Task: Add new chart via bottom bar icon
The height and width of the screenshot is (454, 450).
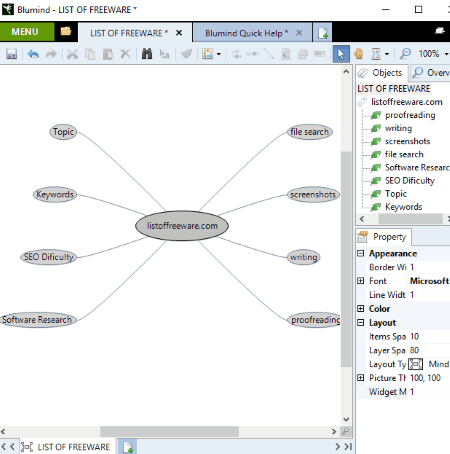Action: click(x=128, y=447)
